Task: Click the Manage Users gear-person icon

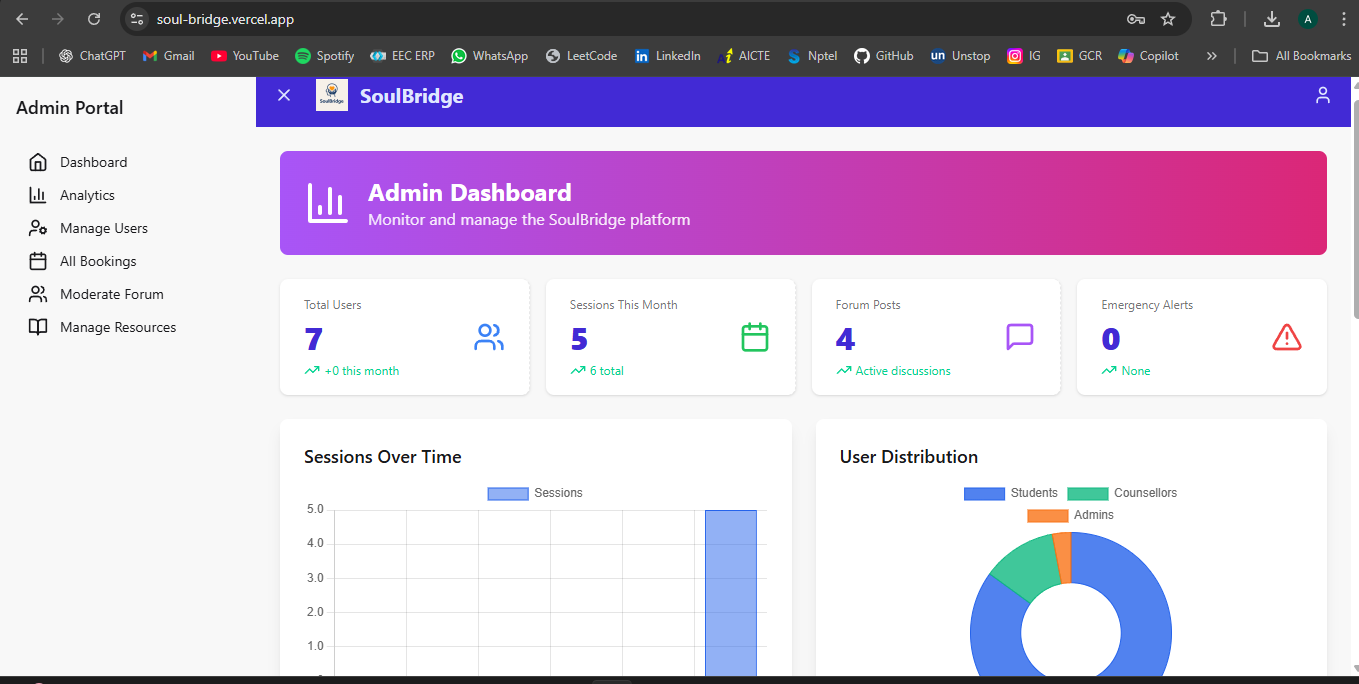Action: point(38,228)
